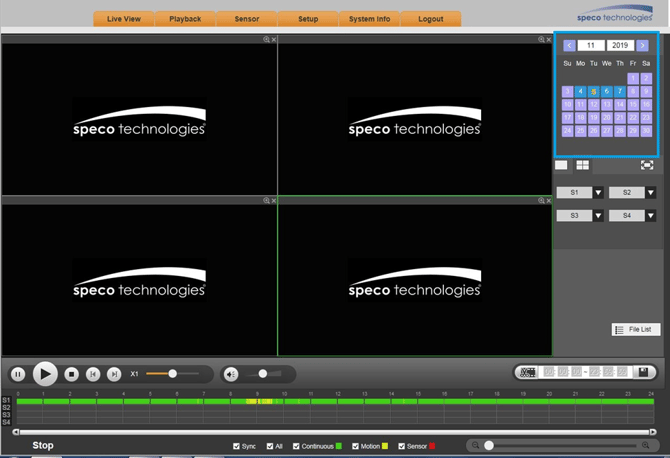Select the S4 channel button
This screenshot has height=458, width=670.
click(x=626, y=216)
